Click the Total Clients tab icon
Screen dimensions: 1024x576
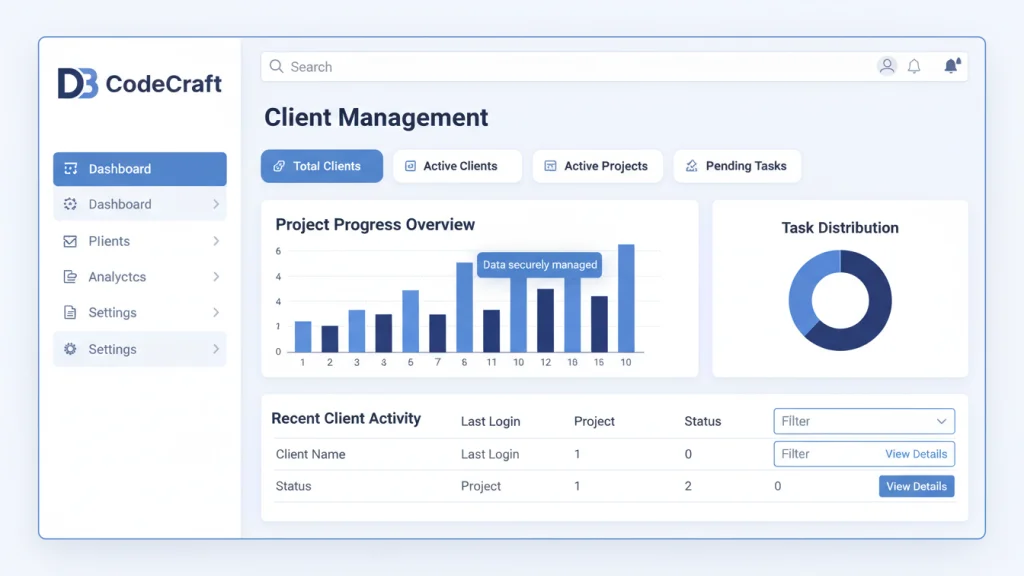(x=279, y=166)
